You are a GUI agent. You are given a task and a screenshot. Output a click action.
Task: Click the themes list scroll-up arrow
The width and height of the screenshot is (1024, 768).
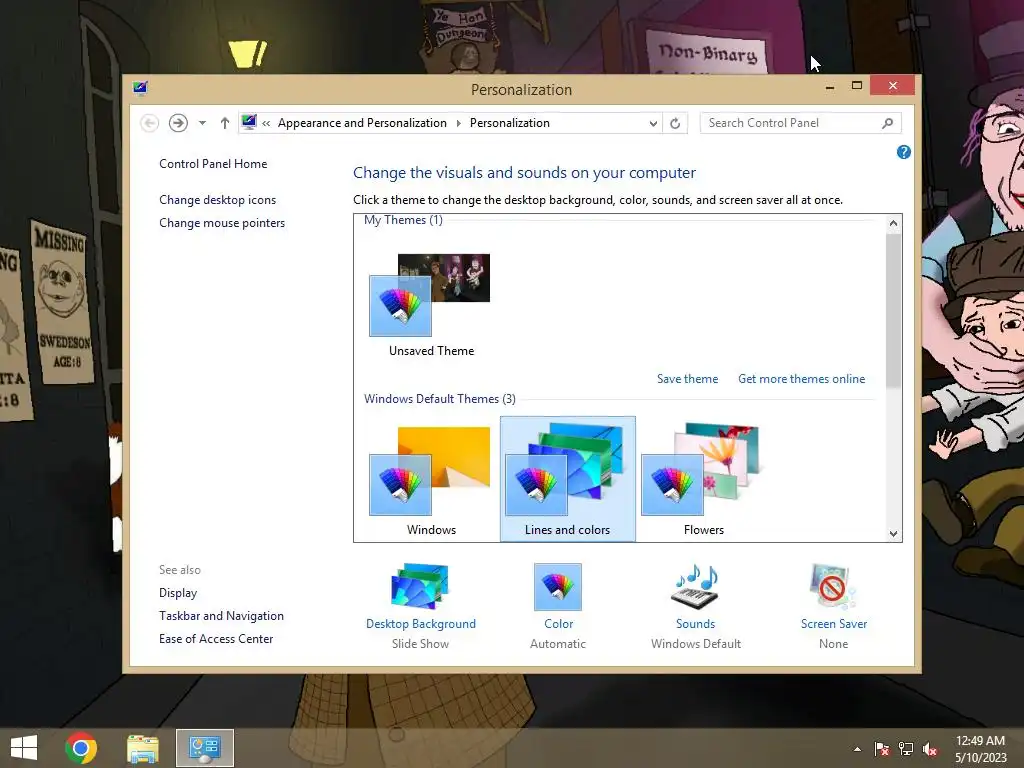(893, 223)
